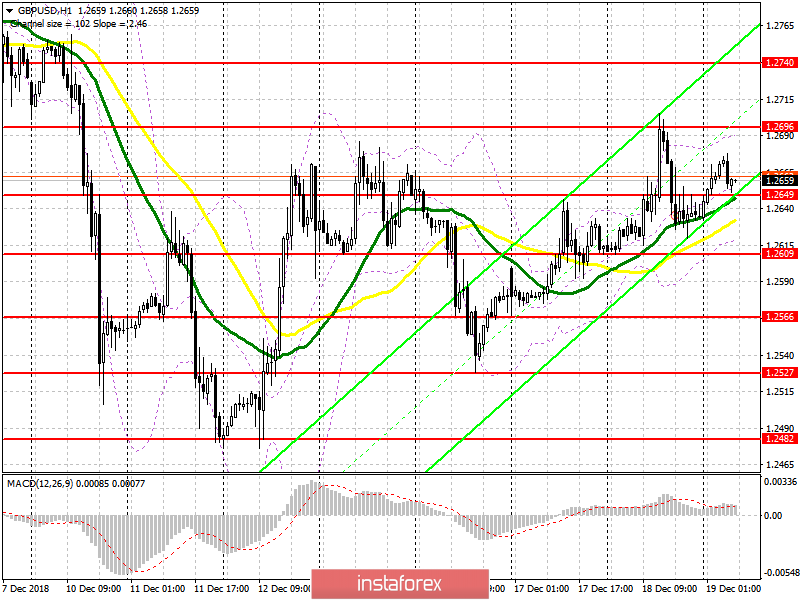The width and height of the screenshot is (800, 600).
Task: Click the MACD scale value 0.00336
Action: tap(780, 482)
